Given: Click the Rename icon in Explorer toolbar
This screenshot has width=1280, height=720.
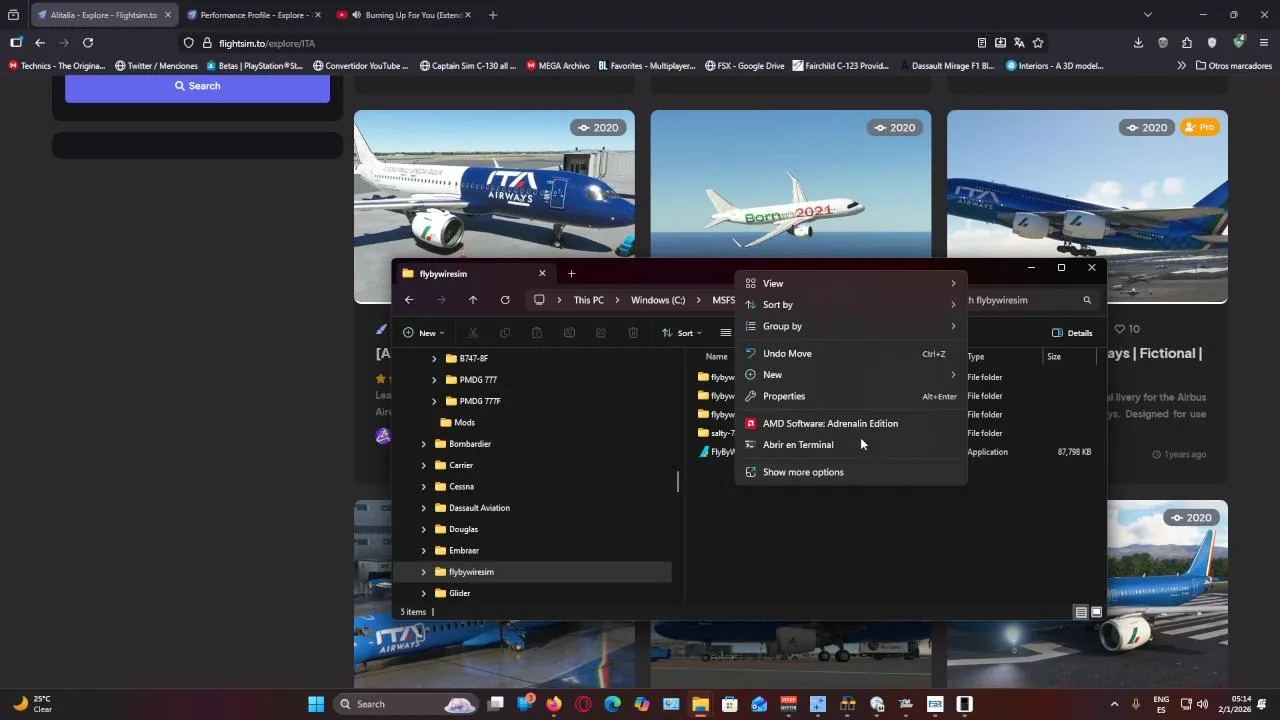Looking at the screenshot, I should [569, 333].
